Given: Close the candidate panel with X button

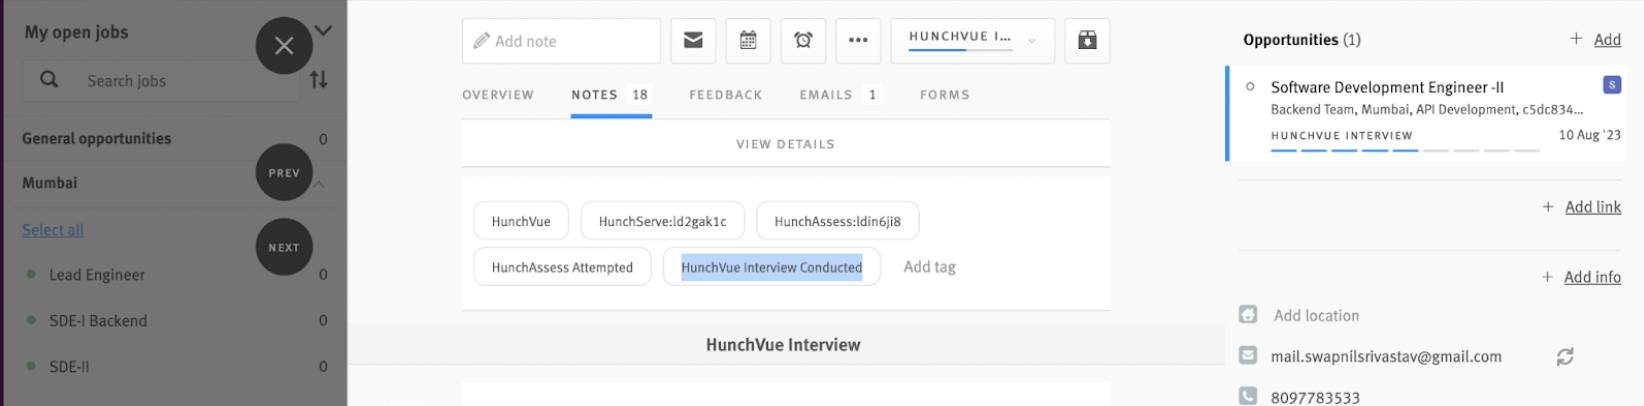Looking at the screenshot, I should 284,46.
